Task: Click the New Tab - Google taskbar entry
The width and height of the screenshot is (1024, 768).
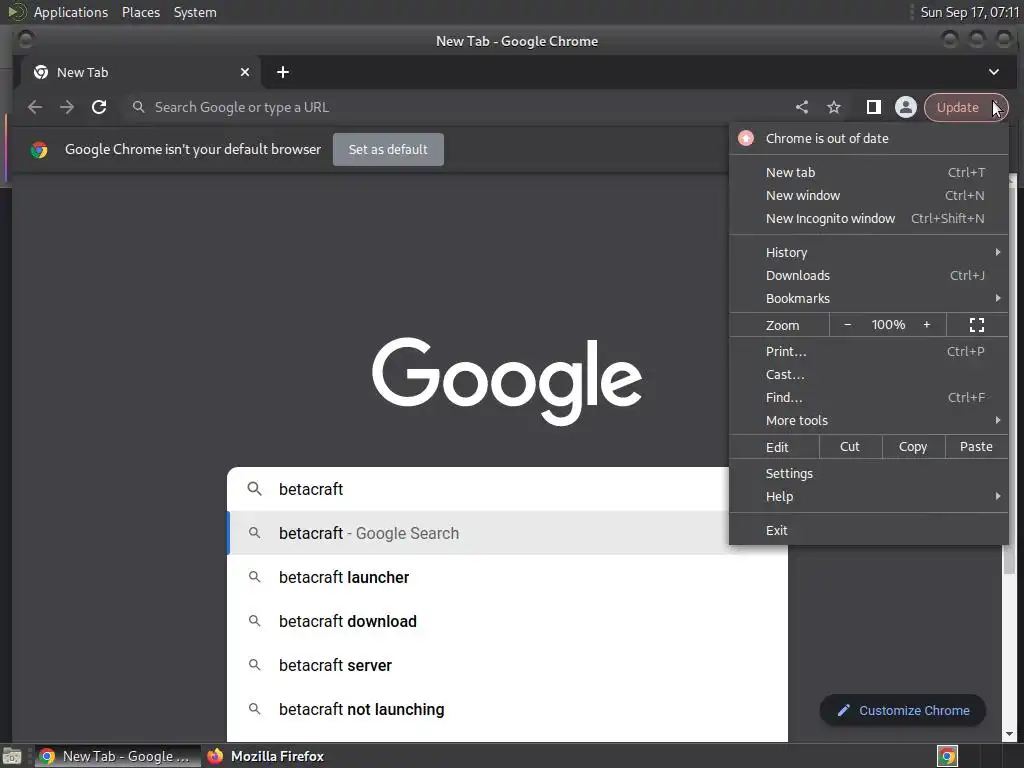Action: 117,756
